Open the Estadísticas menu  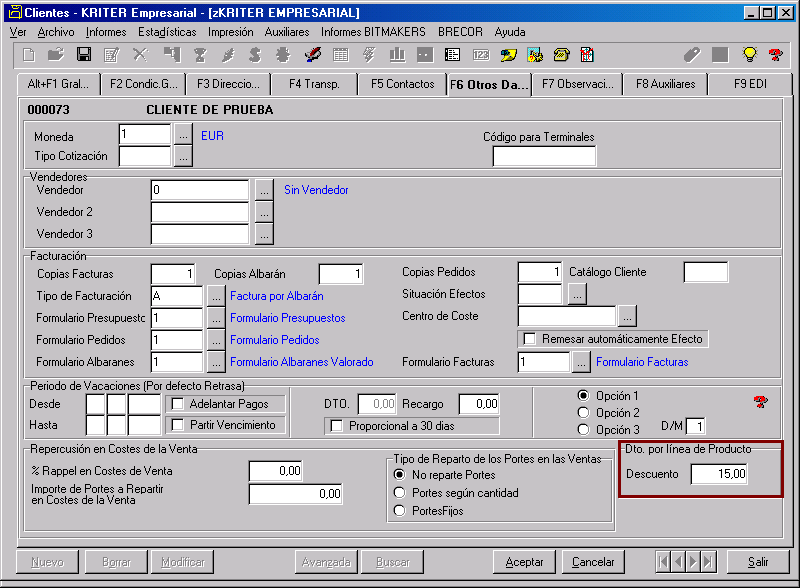click(167, 32)
